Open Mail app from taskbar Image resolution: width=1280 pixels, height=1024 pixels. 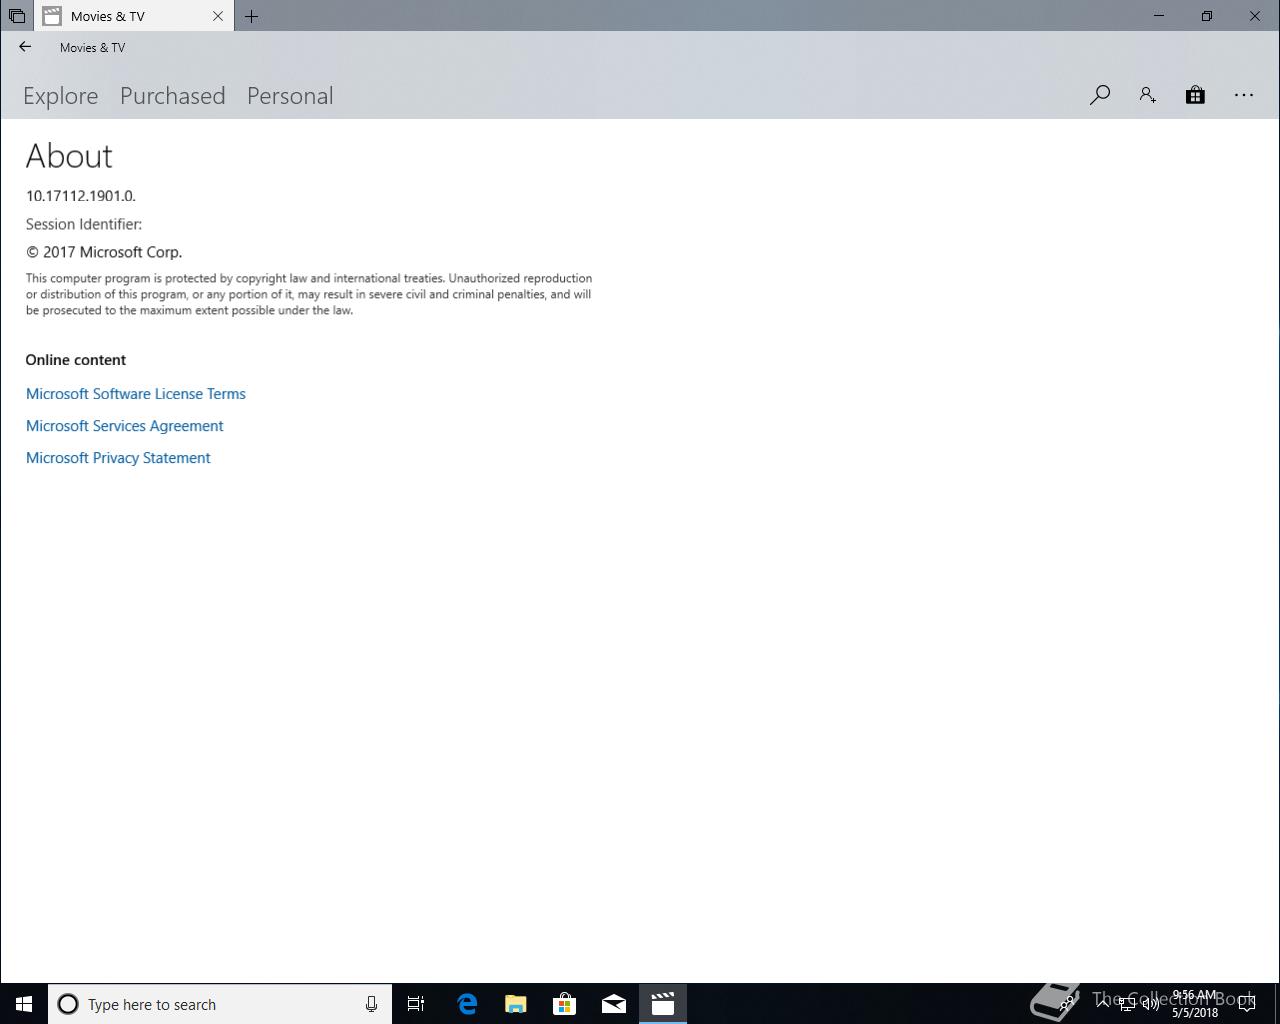[x=613, y=1004]
